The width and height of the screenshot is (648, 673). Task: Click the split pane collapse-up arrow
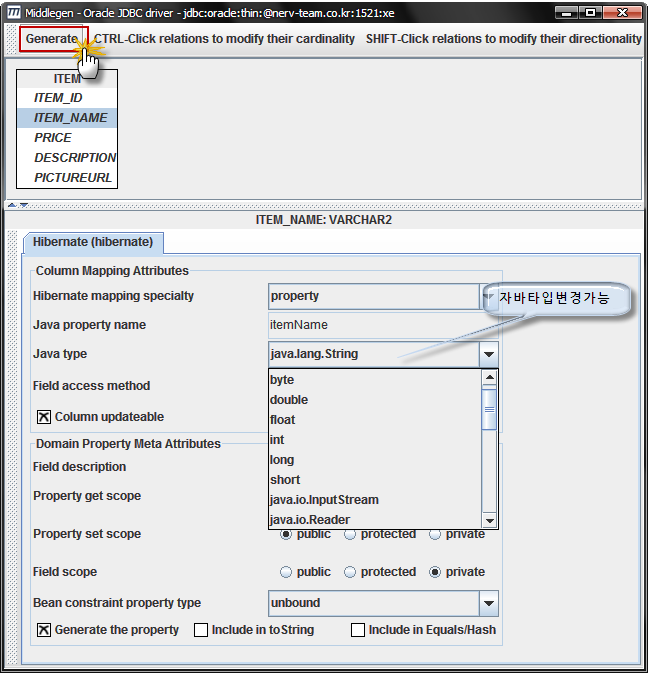[x=12, y=205]
